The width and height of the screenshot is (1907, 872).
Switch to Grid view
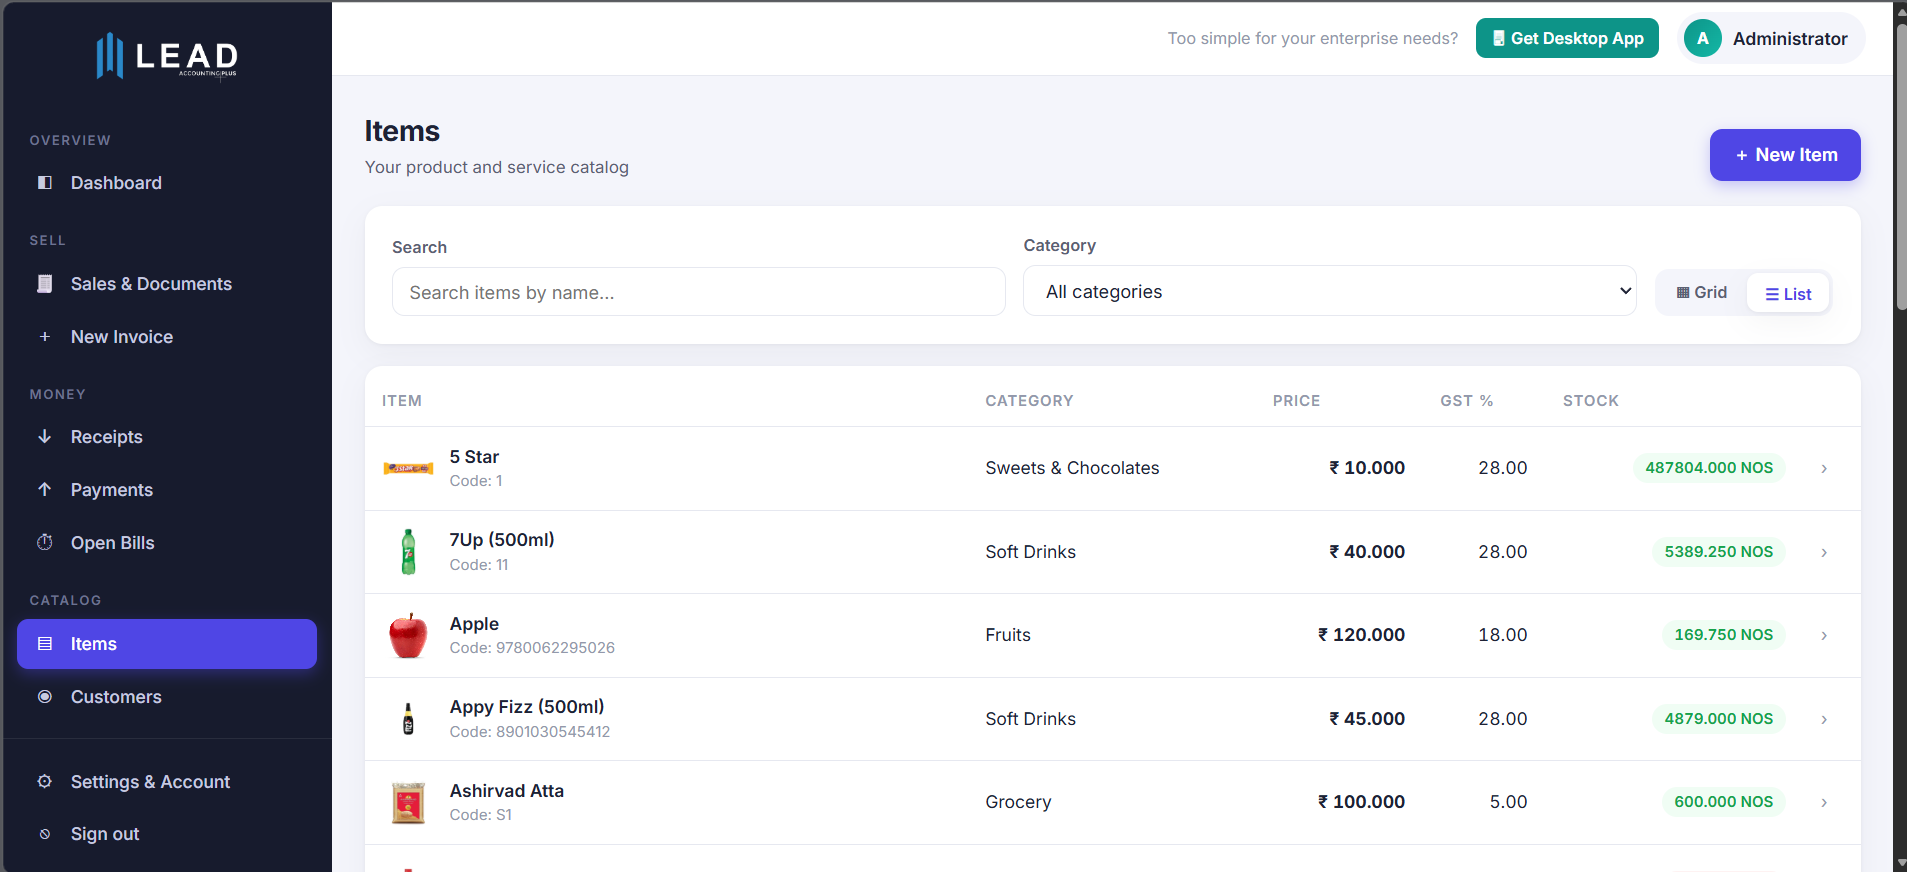pyautogui.click(x=1702, y=292)
